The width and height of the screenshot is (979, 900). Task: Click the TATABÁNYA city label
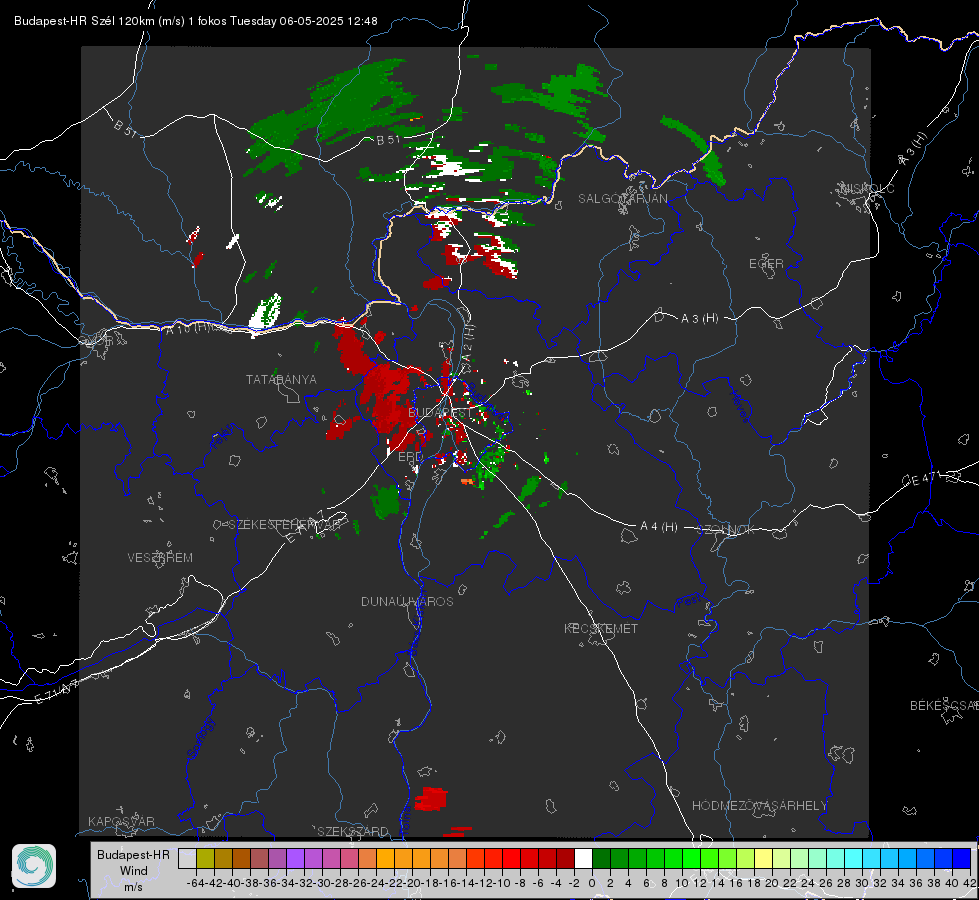tap(281, 380)
